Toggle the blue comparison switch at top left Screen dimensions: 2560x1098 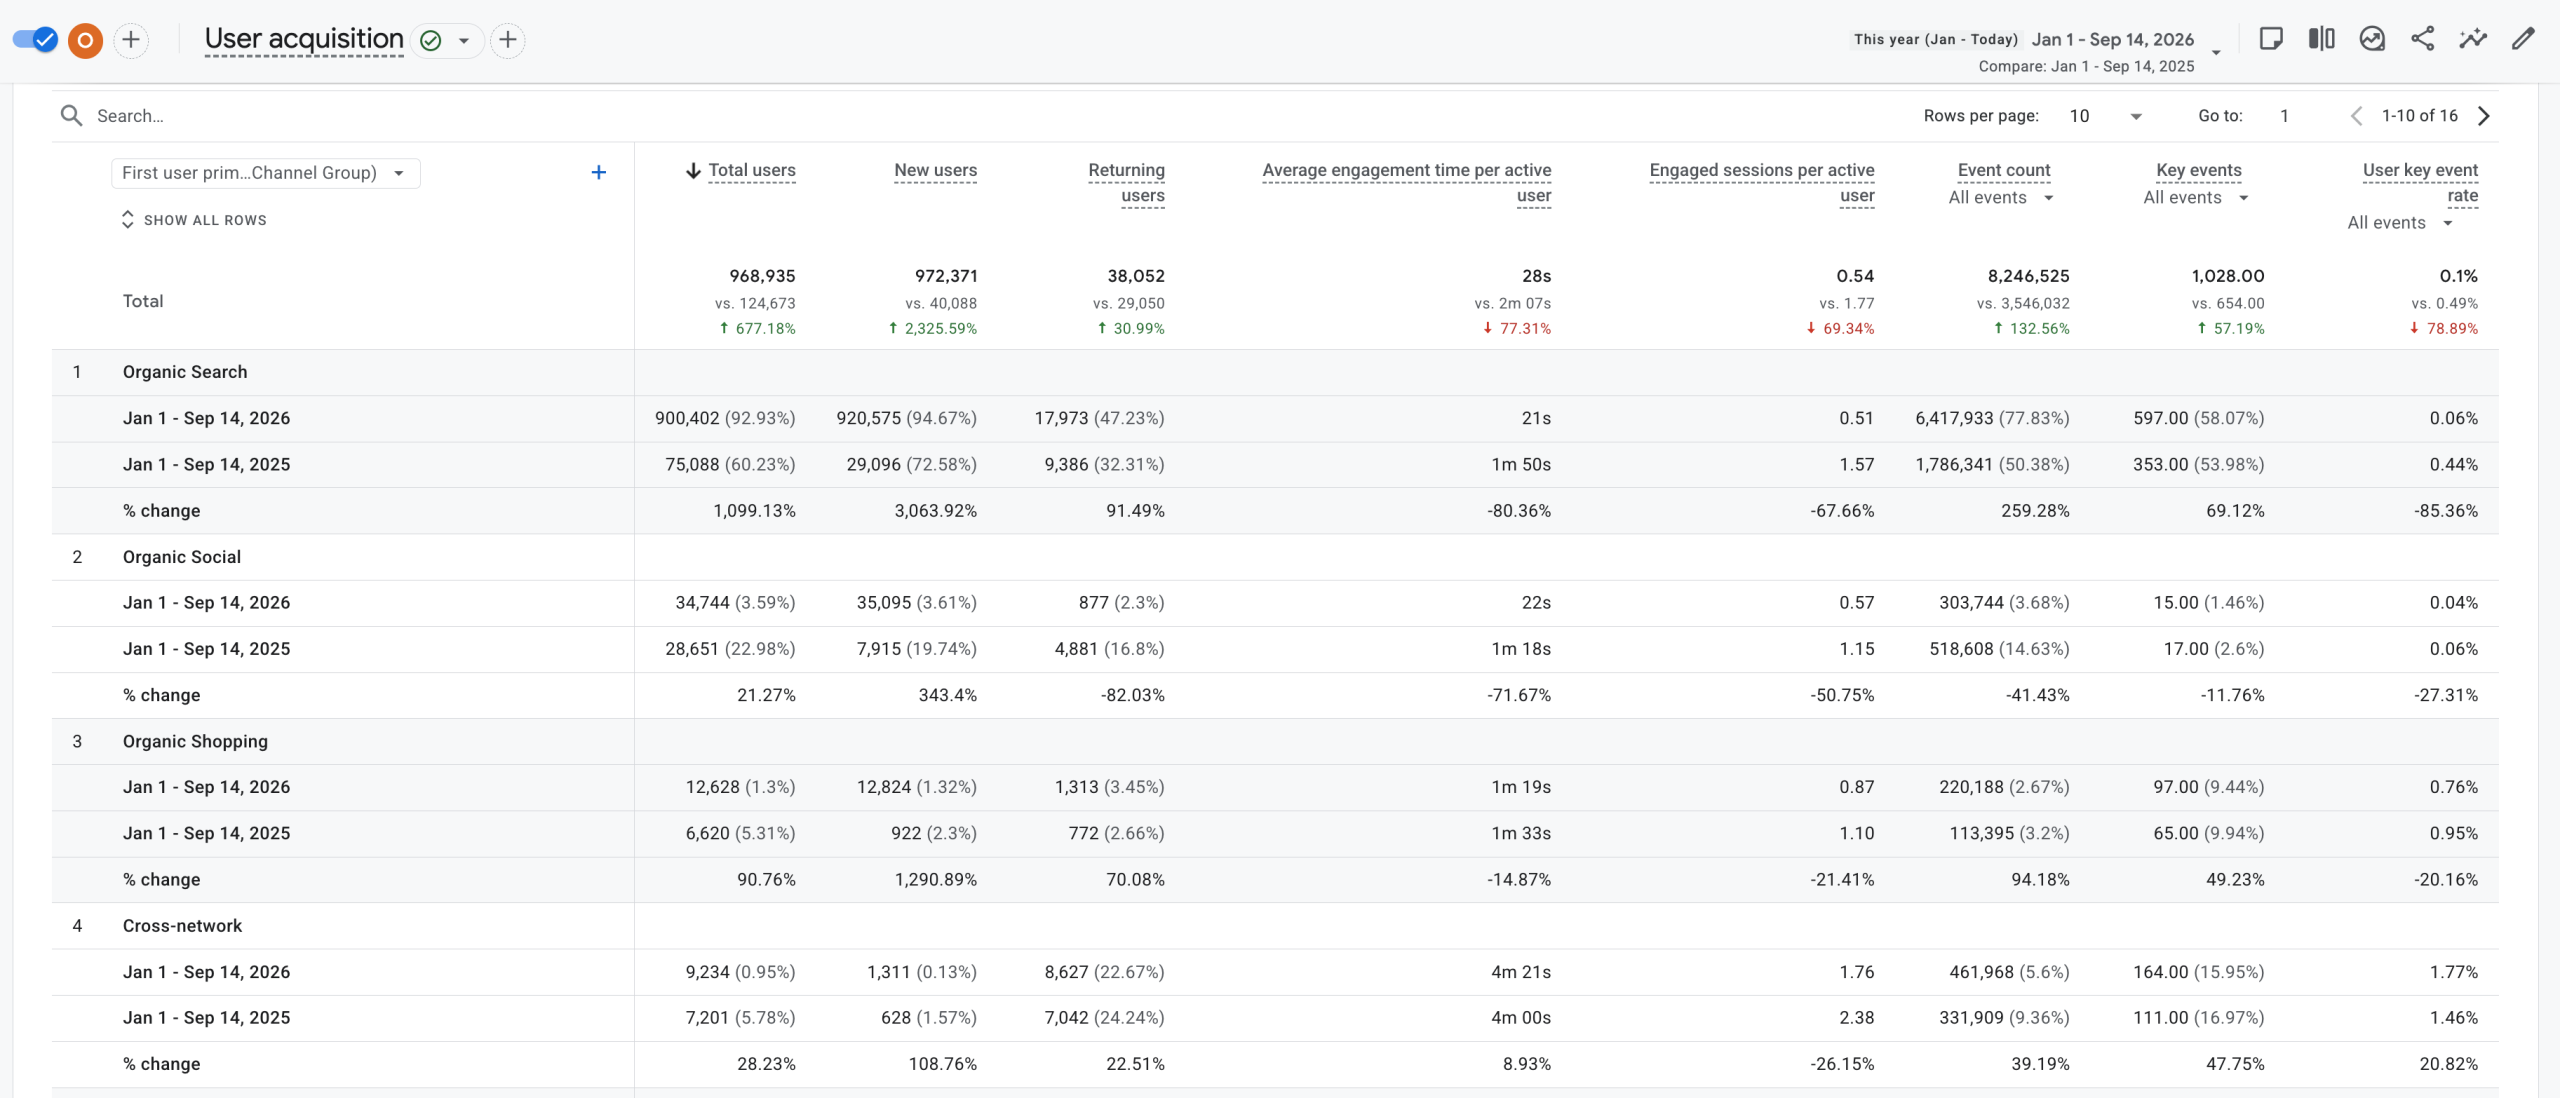[35, 40]
